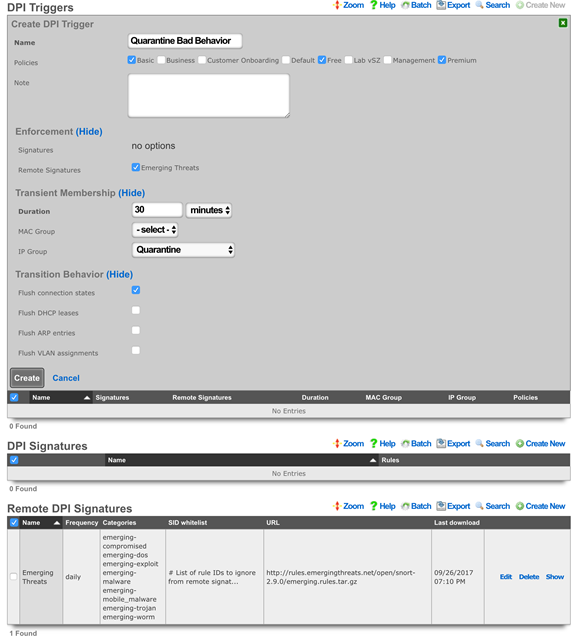Sort DPI Triggers by Name column
585x641 pixels.
pos(61,397)
